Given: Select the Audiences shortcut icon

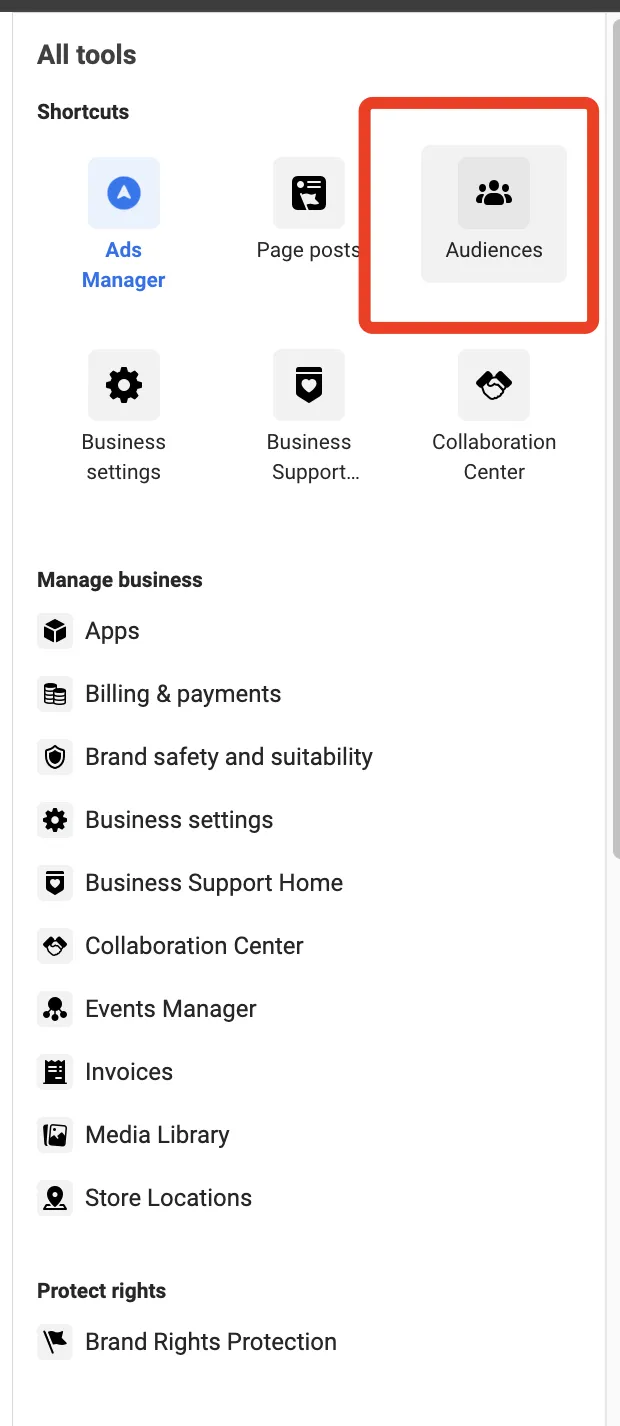Looking at the screenshot, I should 494,193.
